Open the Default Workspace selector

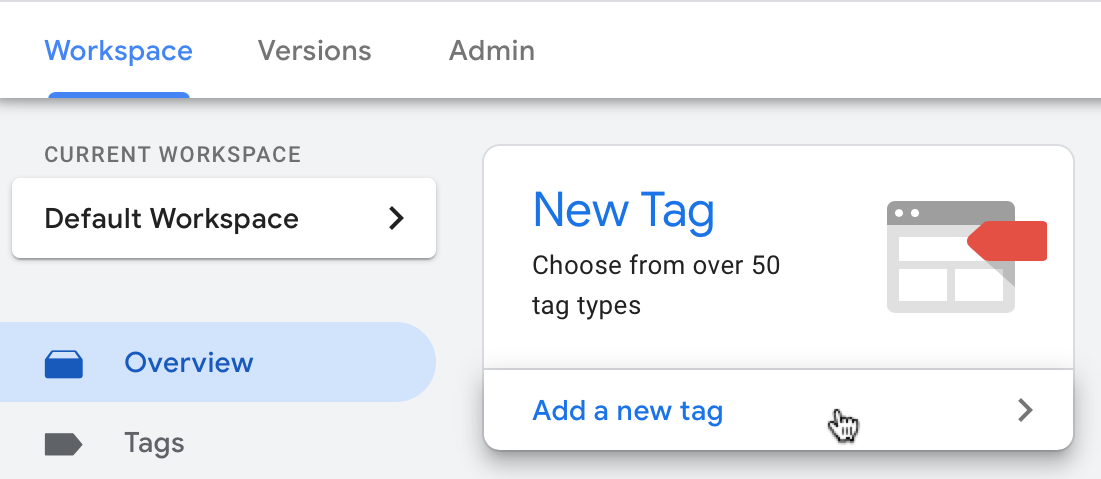[x=224, y=218]
